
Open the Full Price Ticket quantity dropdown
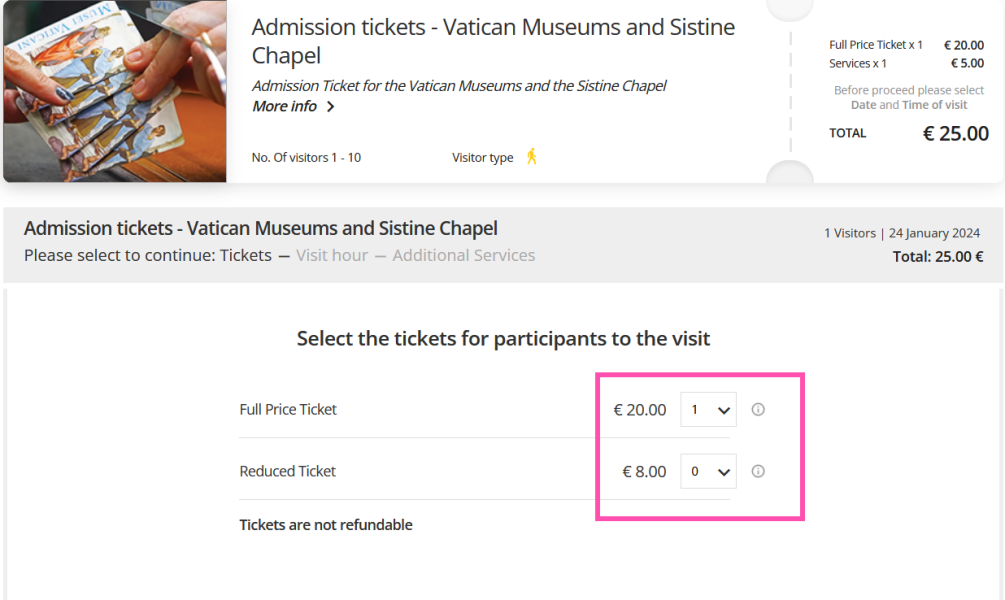[x=708, y=409]
